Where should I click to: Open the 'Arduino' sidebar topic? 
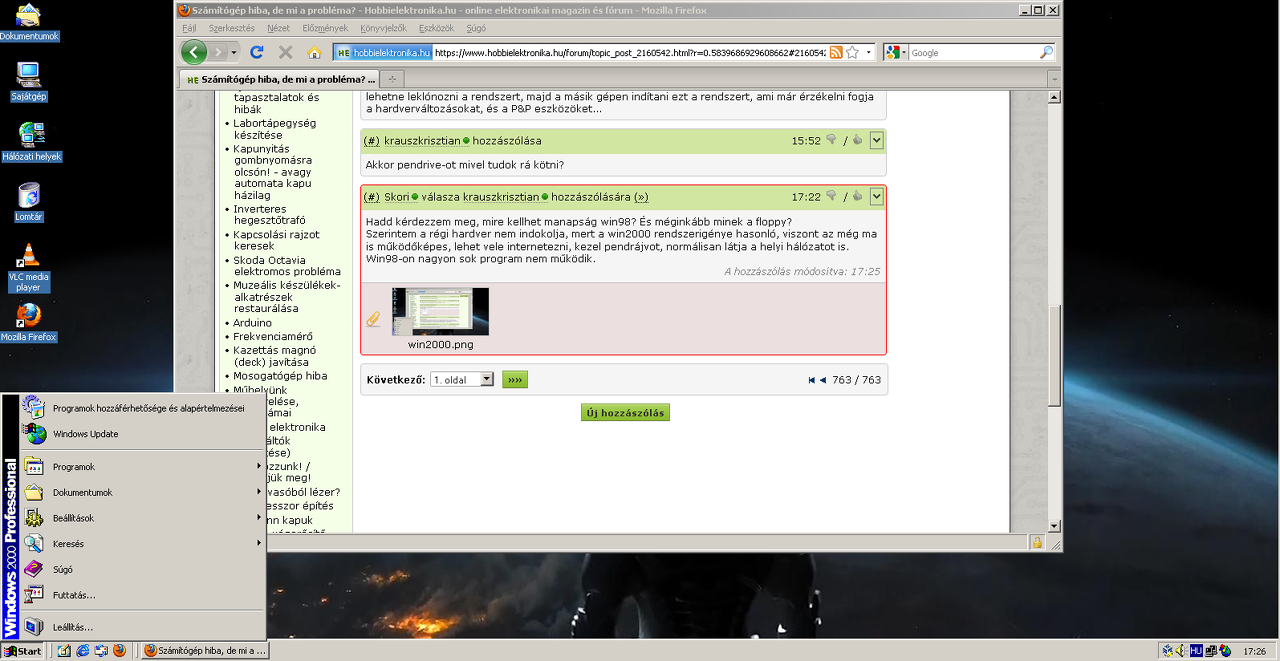253,323
